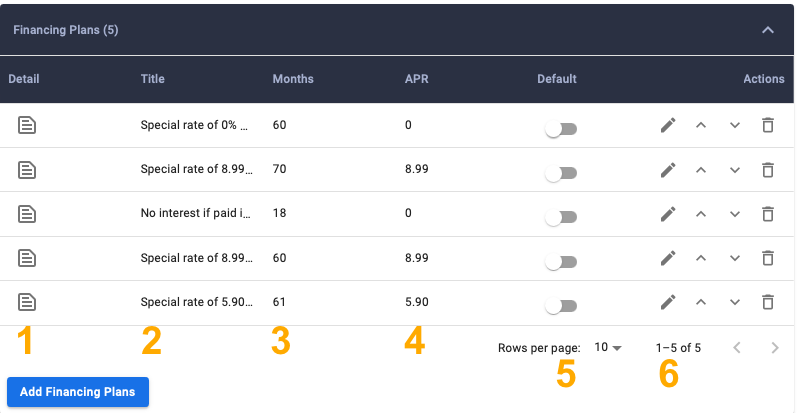Move the Special rate of 5.90 plan down
This screenshot has height=413, width=798.
(734, 302)
